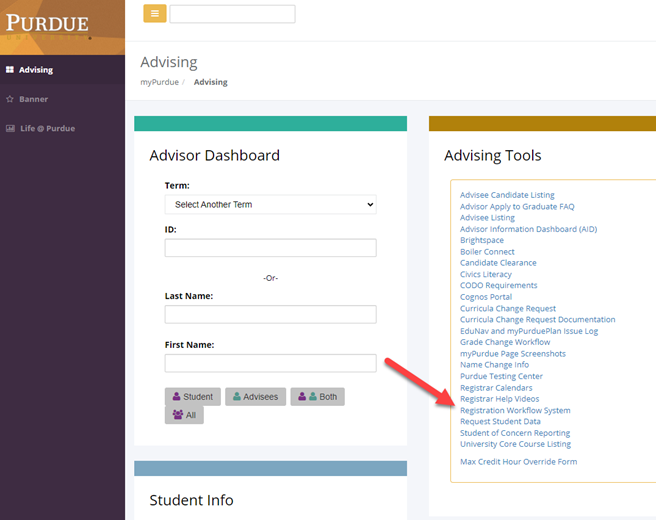Open EduNav and myPurduePlan Issue Log
Image resolution: width=656 pixels, height=520 pixels.
529,331
